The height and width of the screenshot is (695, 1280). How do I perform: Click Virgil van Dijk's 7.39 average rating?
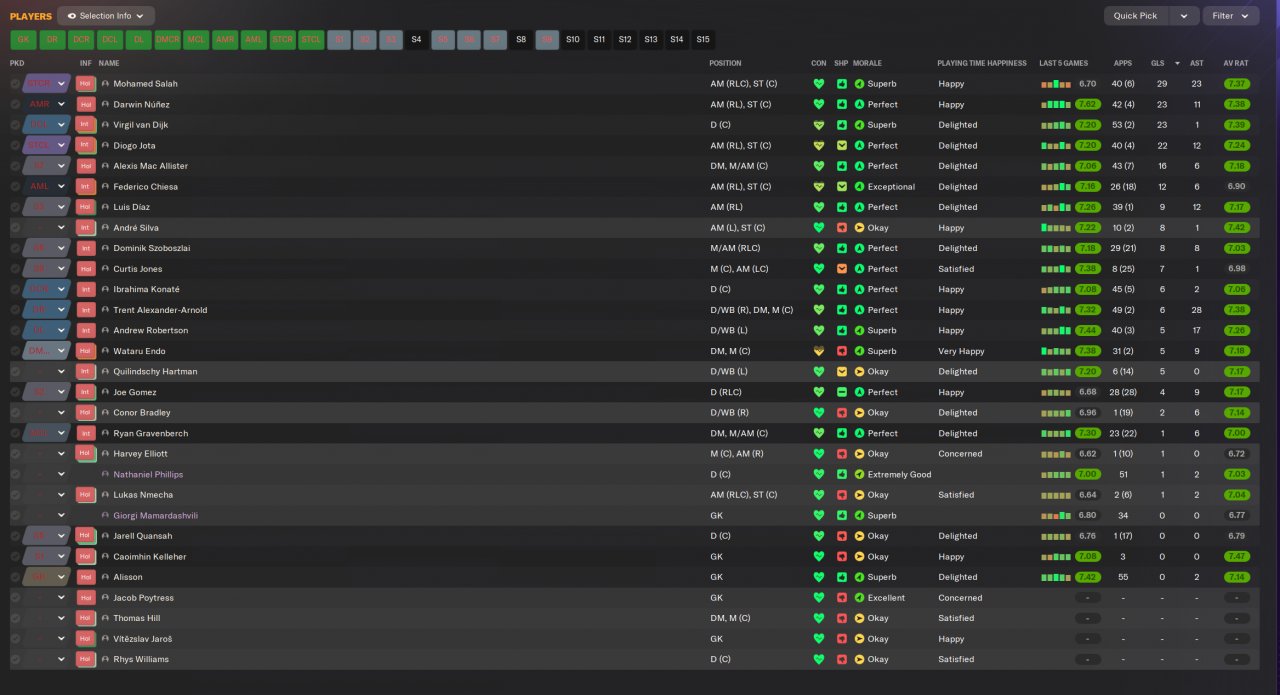(x=1236, y=125)
